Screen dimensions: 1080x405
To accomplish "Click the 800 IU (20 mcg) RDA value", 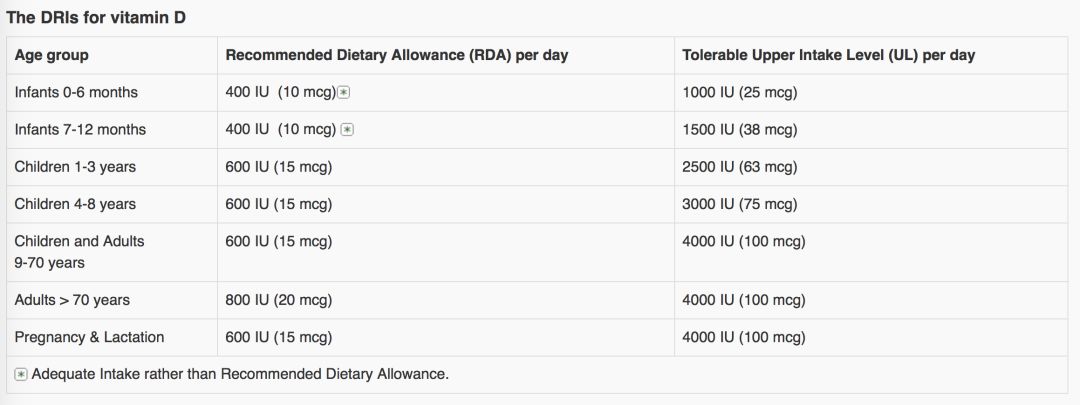I will (x=279, y=300).
